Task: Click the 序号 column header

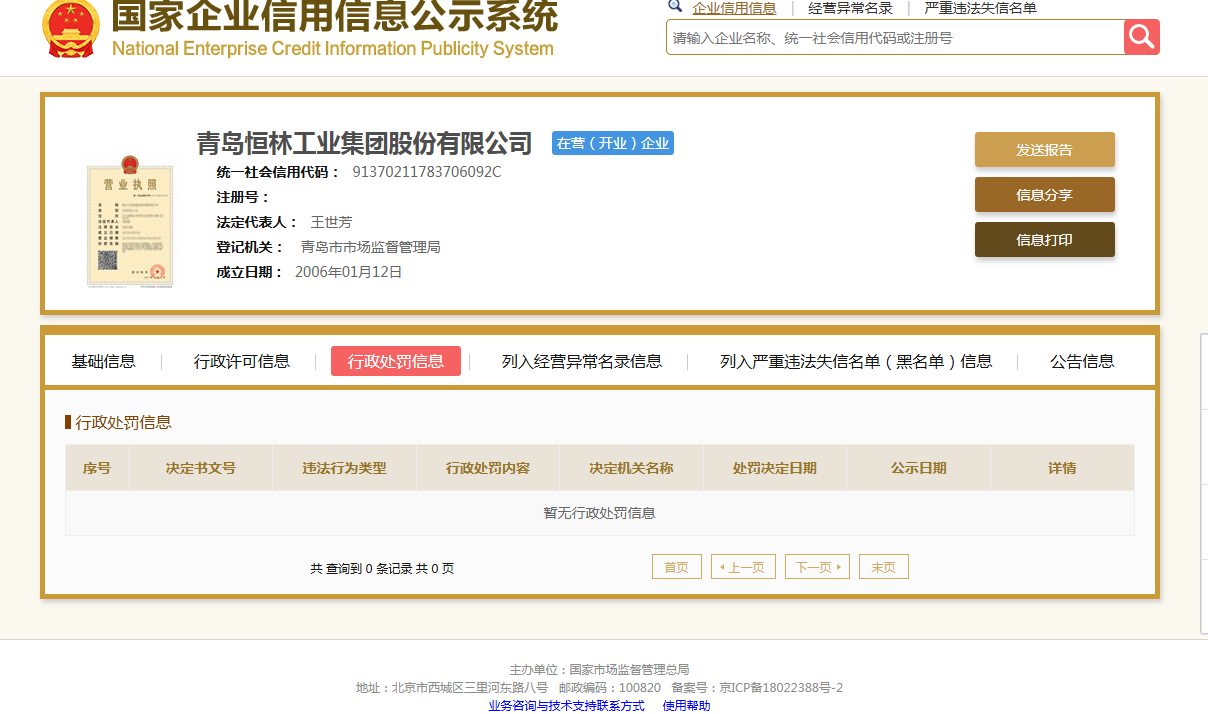Action: click(97, 468)
